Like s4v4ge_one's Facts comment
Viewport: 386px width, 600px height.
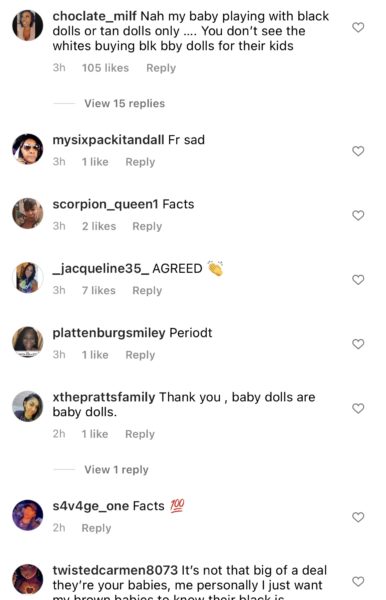point(358,517)
